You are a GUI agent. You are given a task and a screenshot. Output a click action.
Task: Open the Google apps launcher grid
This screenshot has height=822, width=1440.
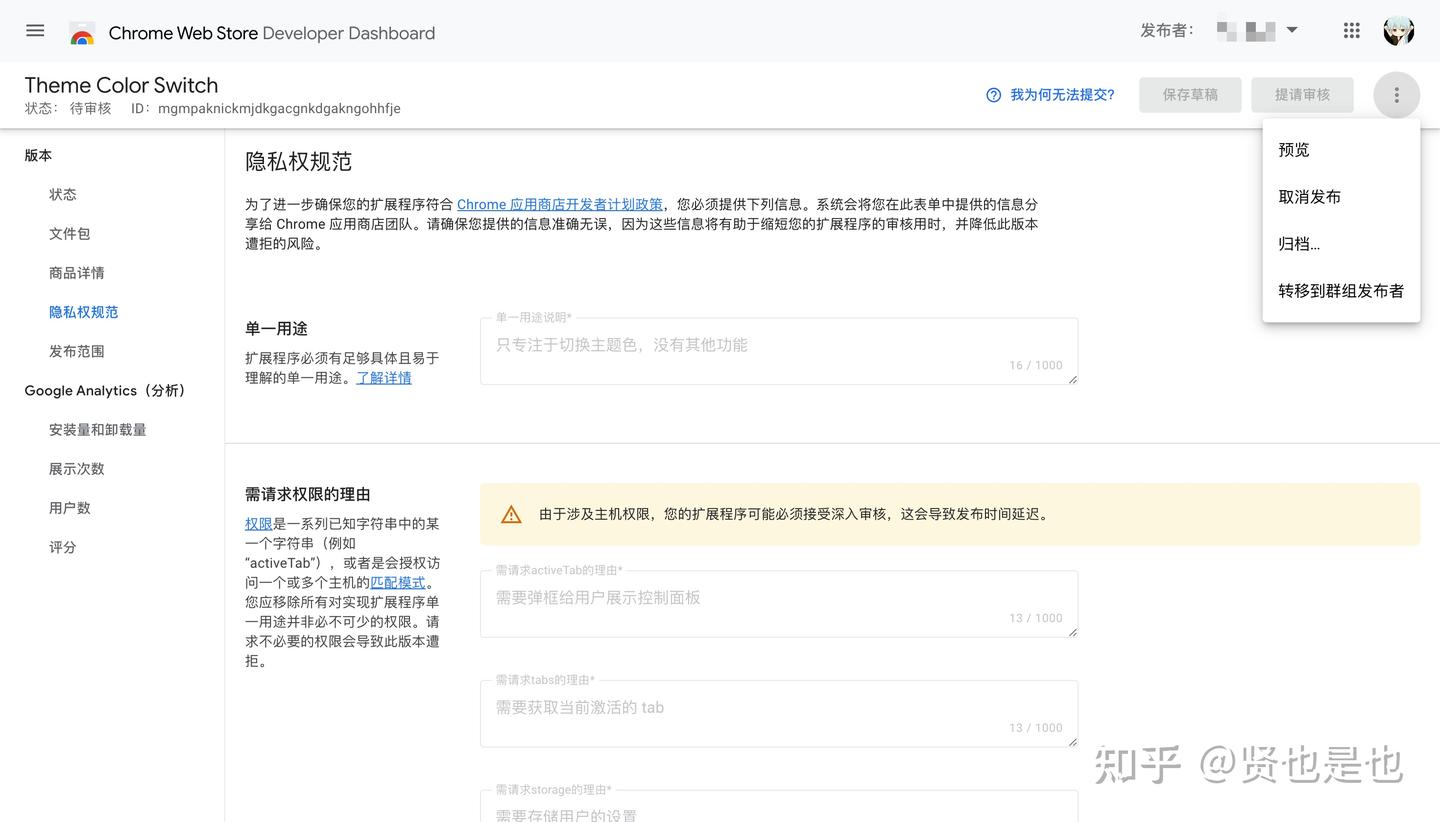tap(1351, 30)
